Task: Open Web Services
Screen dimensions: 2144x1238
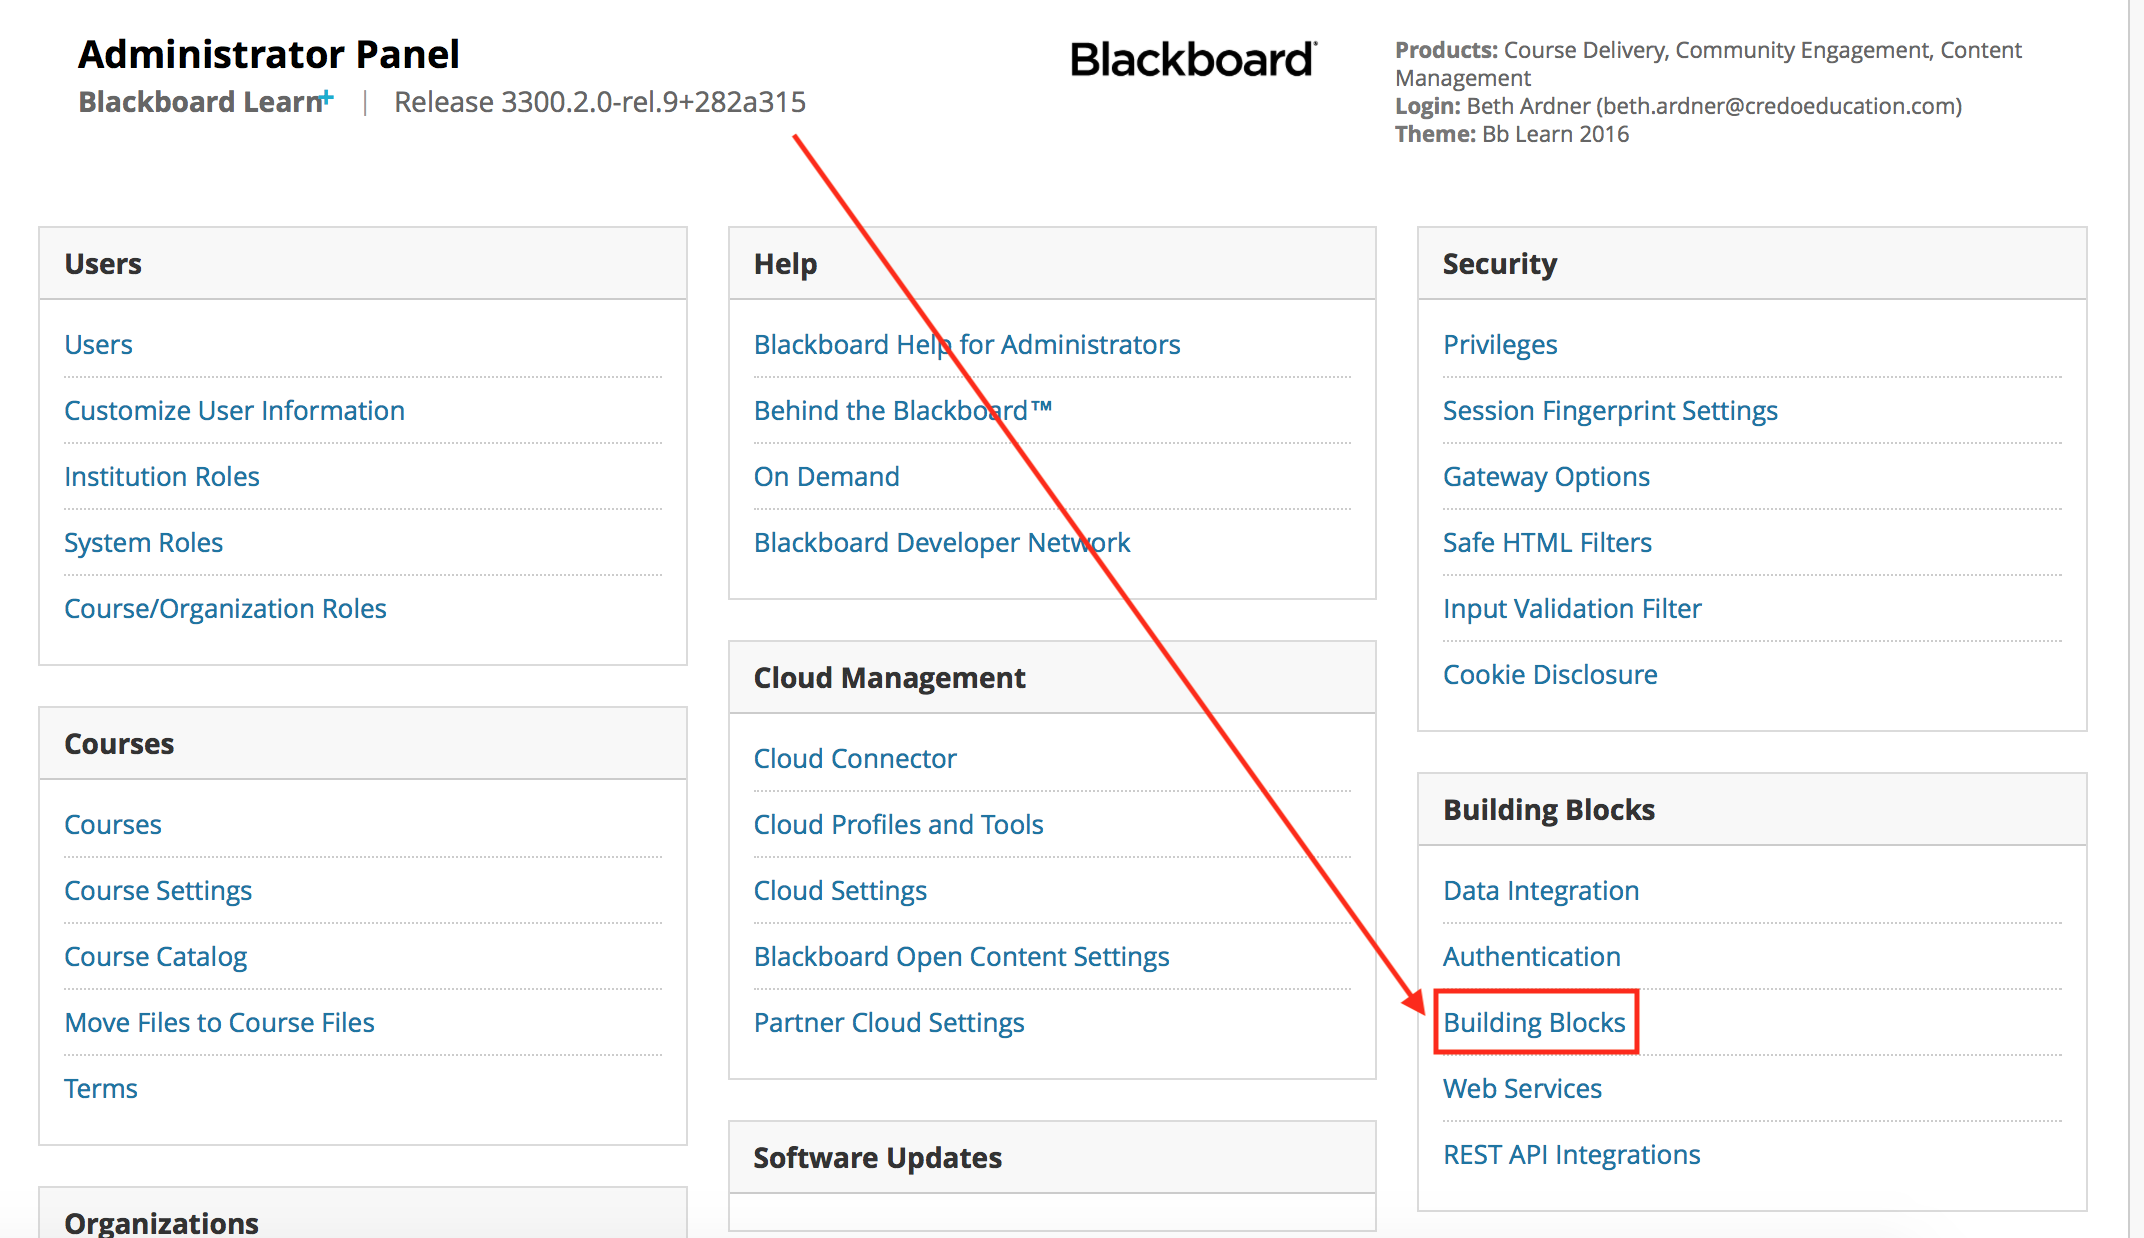Action: pos(1522,1088)
